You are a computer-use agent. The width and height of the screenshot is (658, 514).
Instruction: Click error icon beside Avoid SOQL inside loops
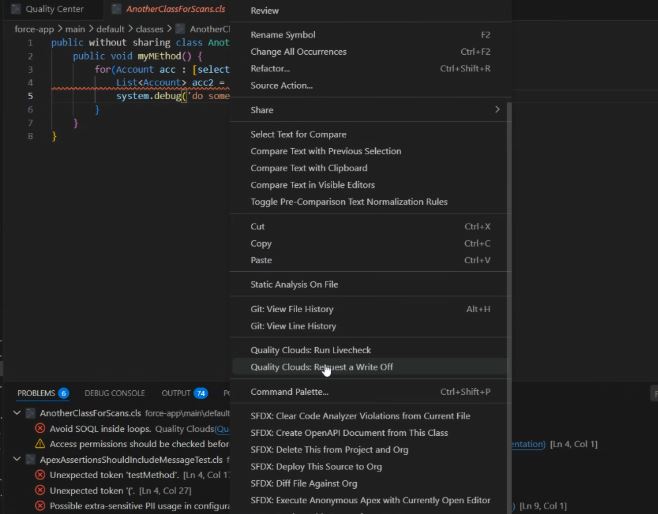tap(40, 428)
